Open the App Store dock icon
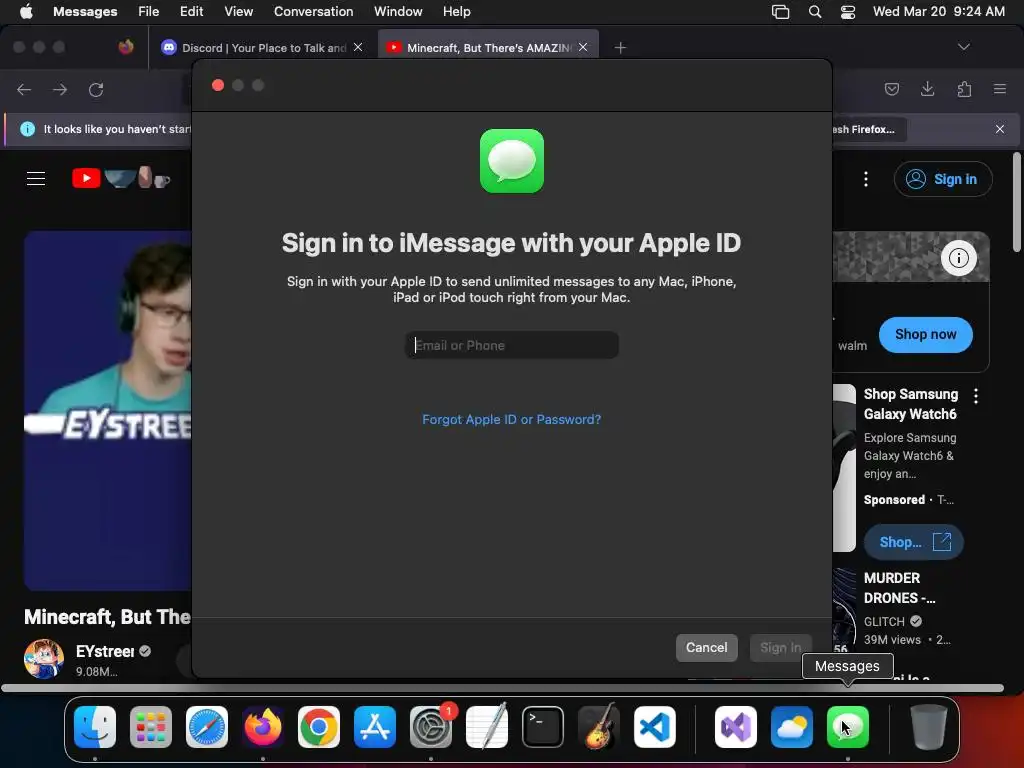 point(375,727)
